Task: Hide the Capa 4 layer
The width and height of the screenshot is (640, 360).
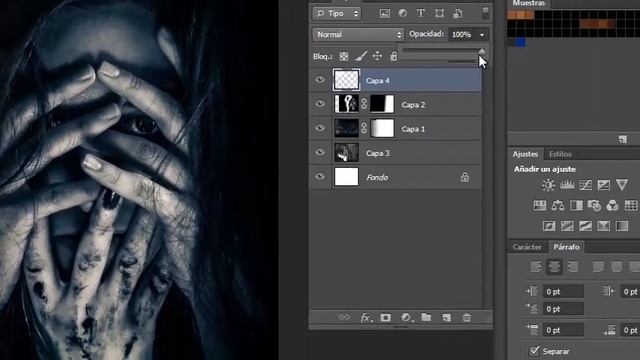Action: tap(320, 80)
